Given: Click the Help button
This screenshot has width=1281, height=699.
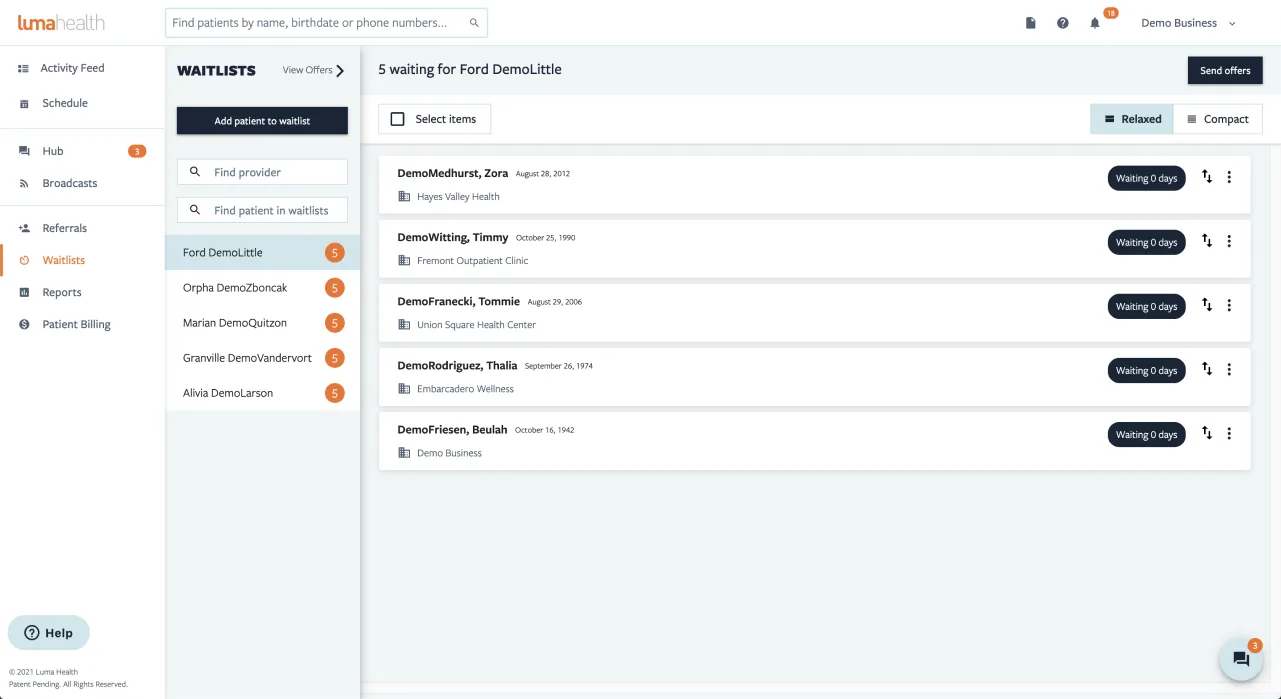Looking at the screenshot, I should tap(49, 632).
